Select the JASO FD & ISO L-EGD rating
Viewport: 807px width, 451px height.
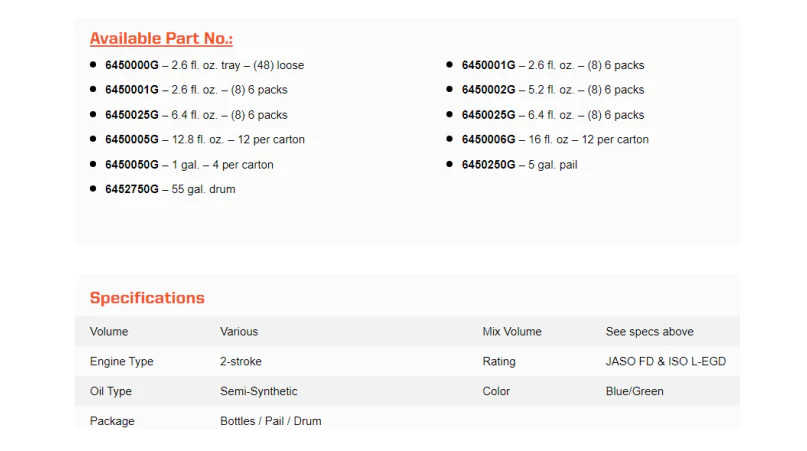coord(665,361)
